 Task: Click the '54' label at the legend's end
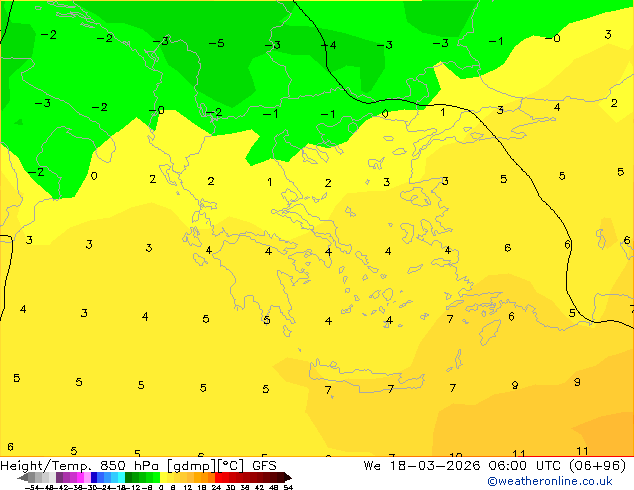pyautogui.click(x=287, y=488)
